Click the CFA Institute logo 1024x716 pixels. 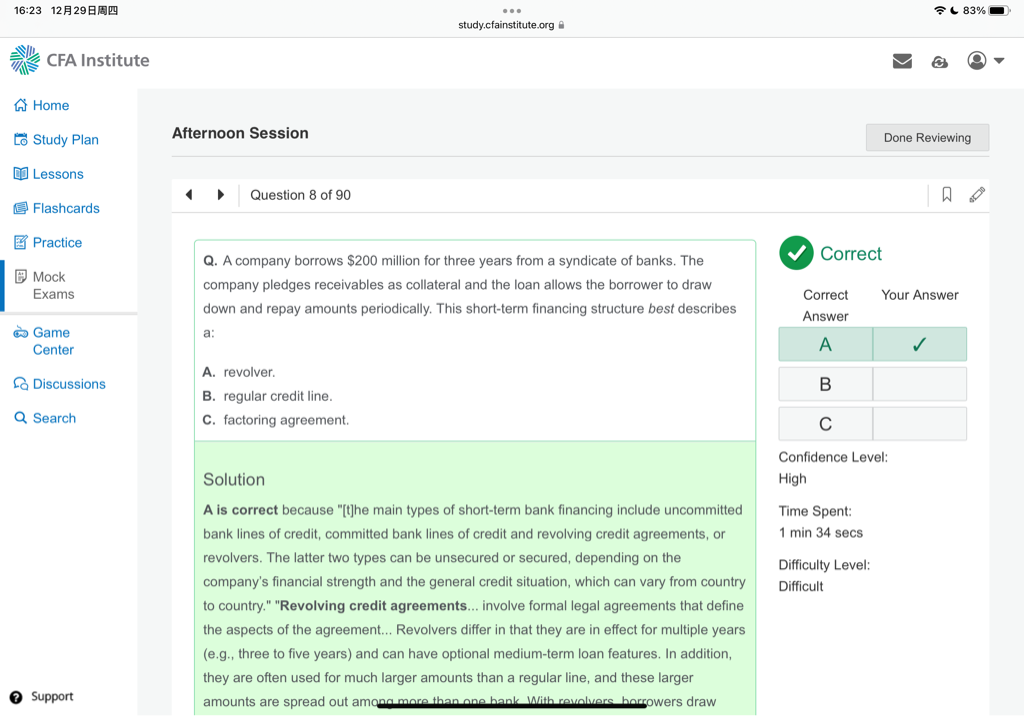[x=80, y=60]
